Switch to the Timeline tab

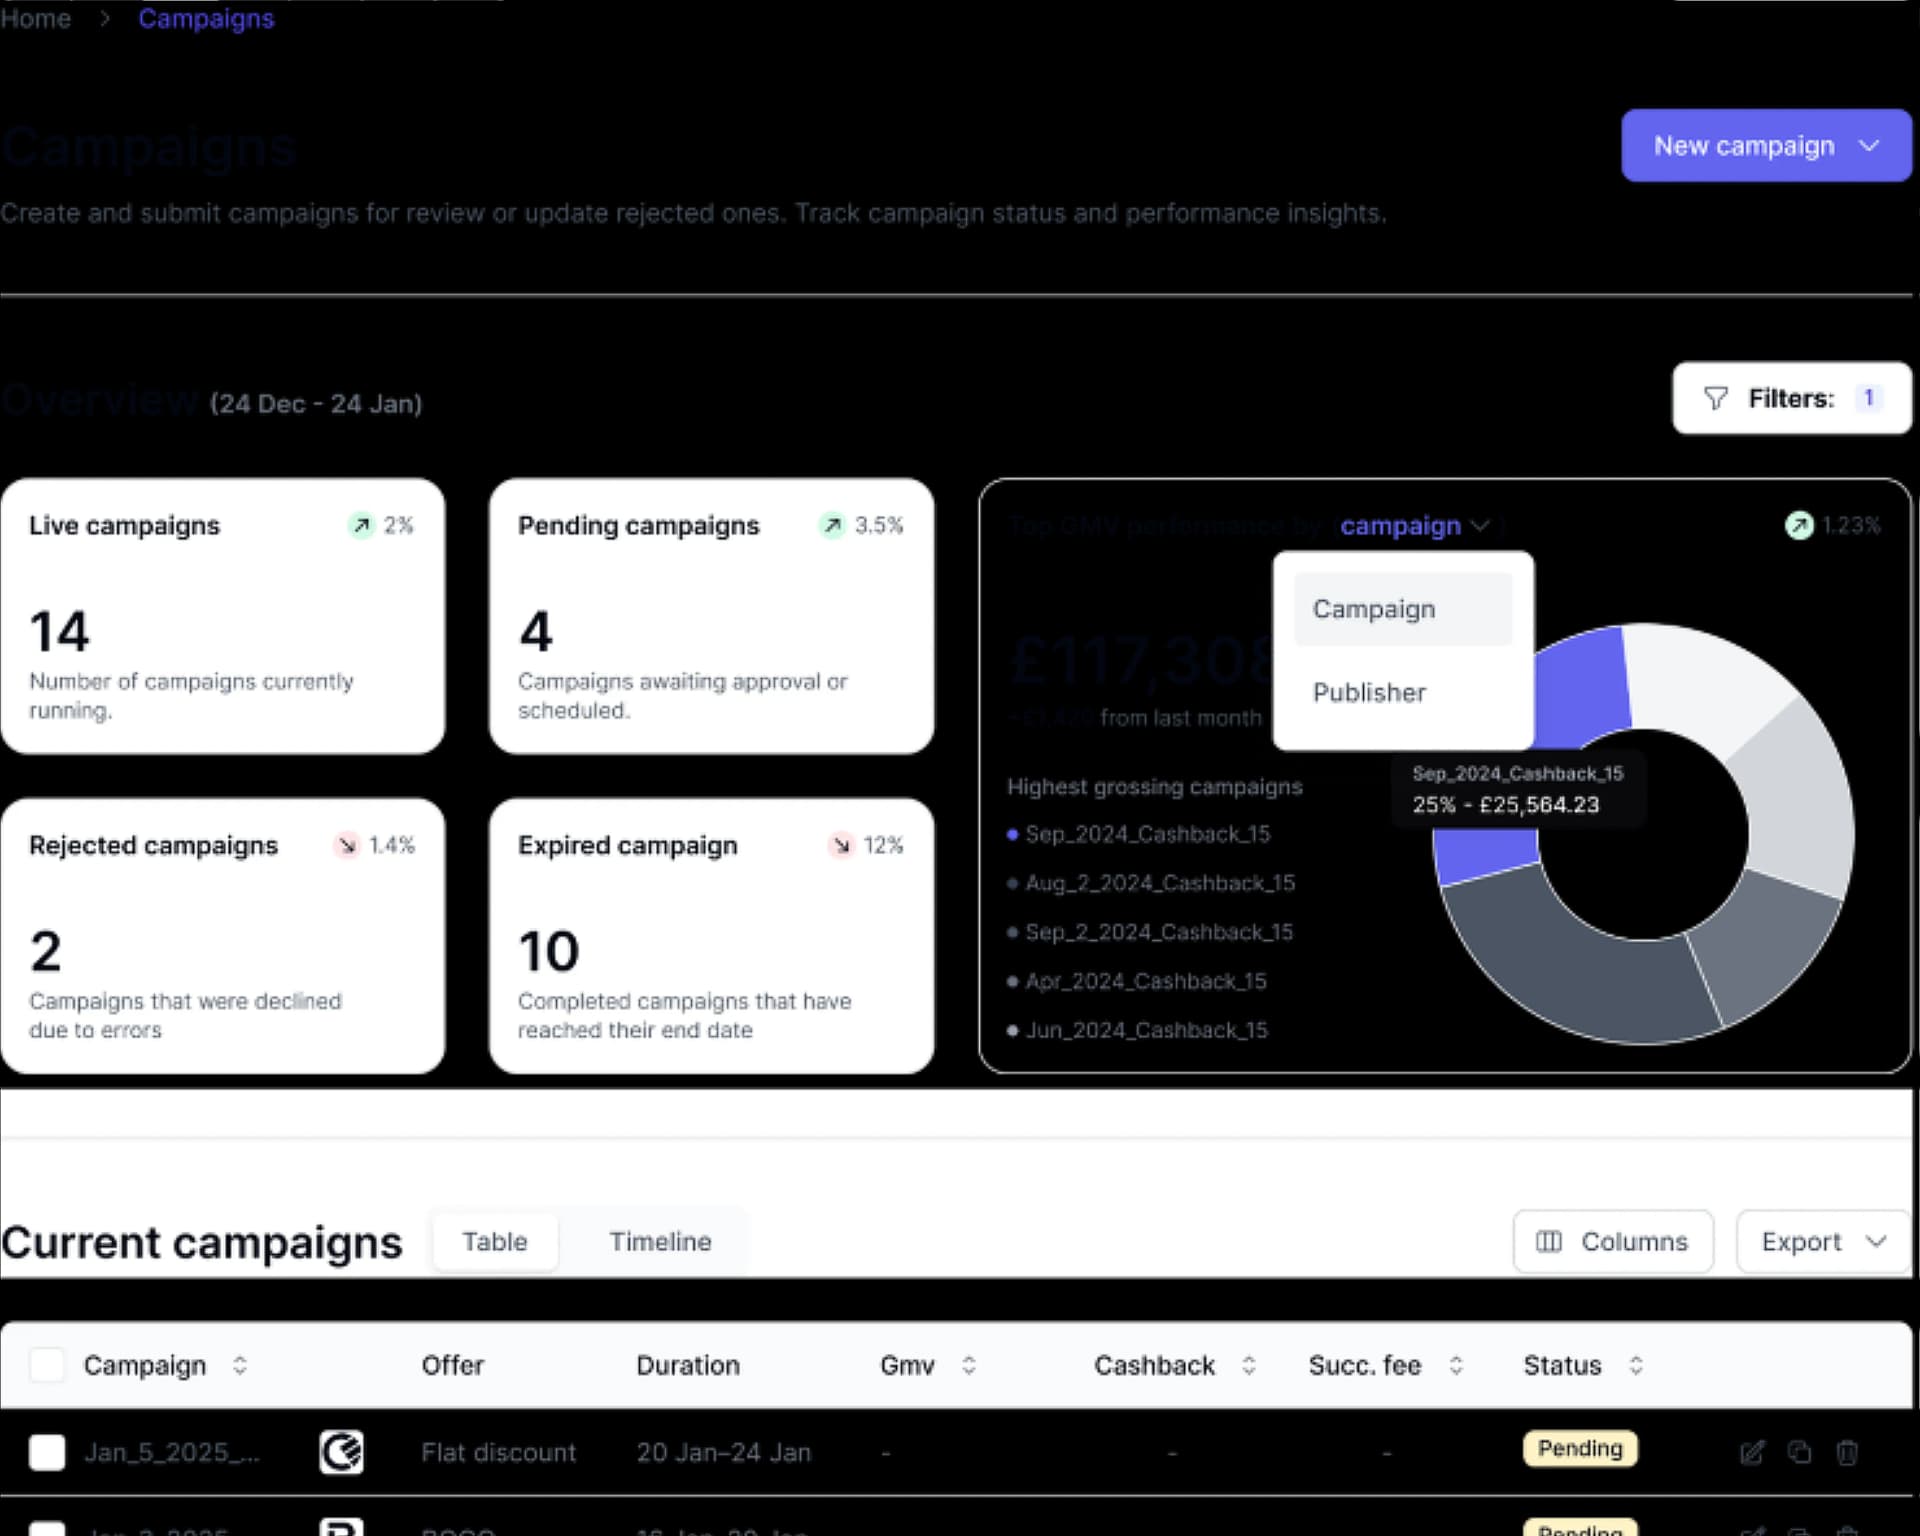[x=660, y=1241]
